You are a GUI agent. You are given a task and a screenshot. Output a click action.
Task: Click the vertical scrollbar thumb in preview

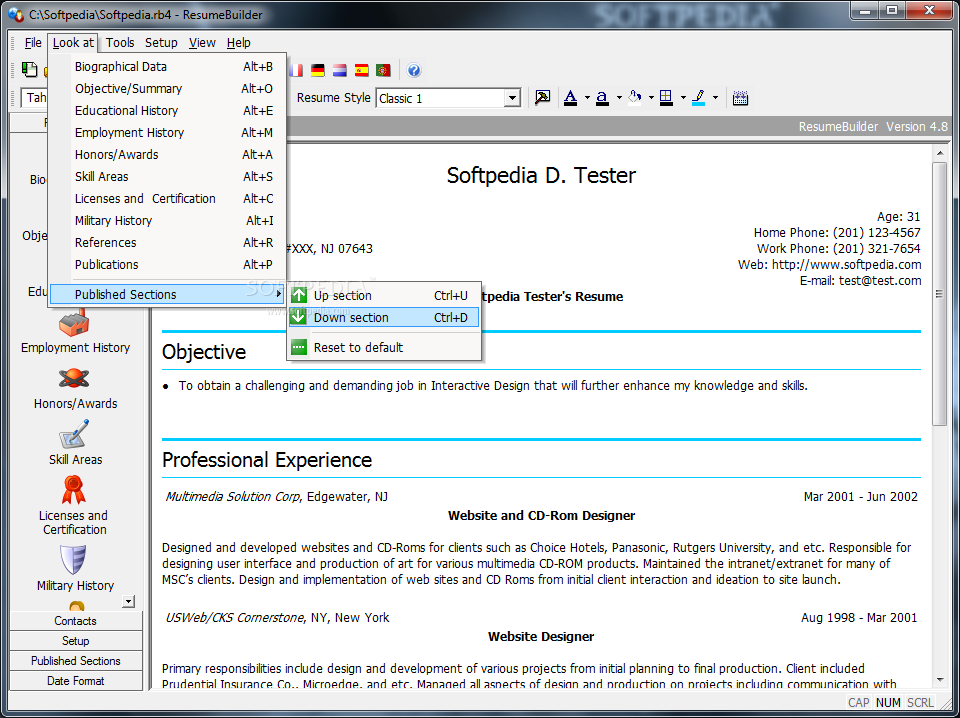[939, 294]
